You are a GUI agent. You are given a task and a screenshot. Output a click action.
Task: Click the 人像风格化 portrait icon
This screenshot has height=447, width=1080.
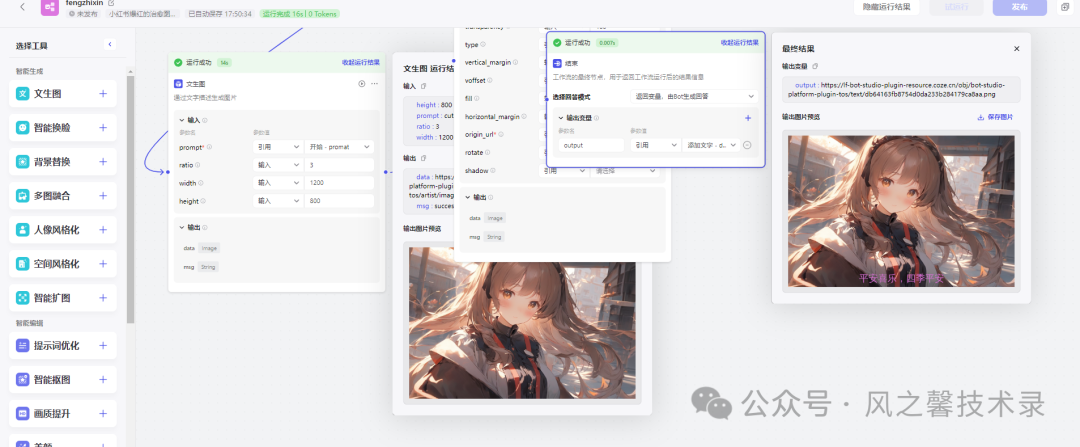(23, 230)
